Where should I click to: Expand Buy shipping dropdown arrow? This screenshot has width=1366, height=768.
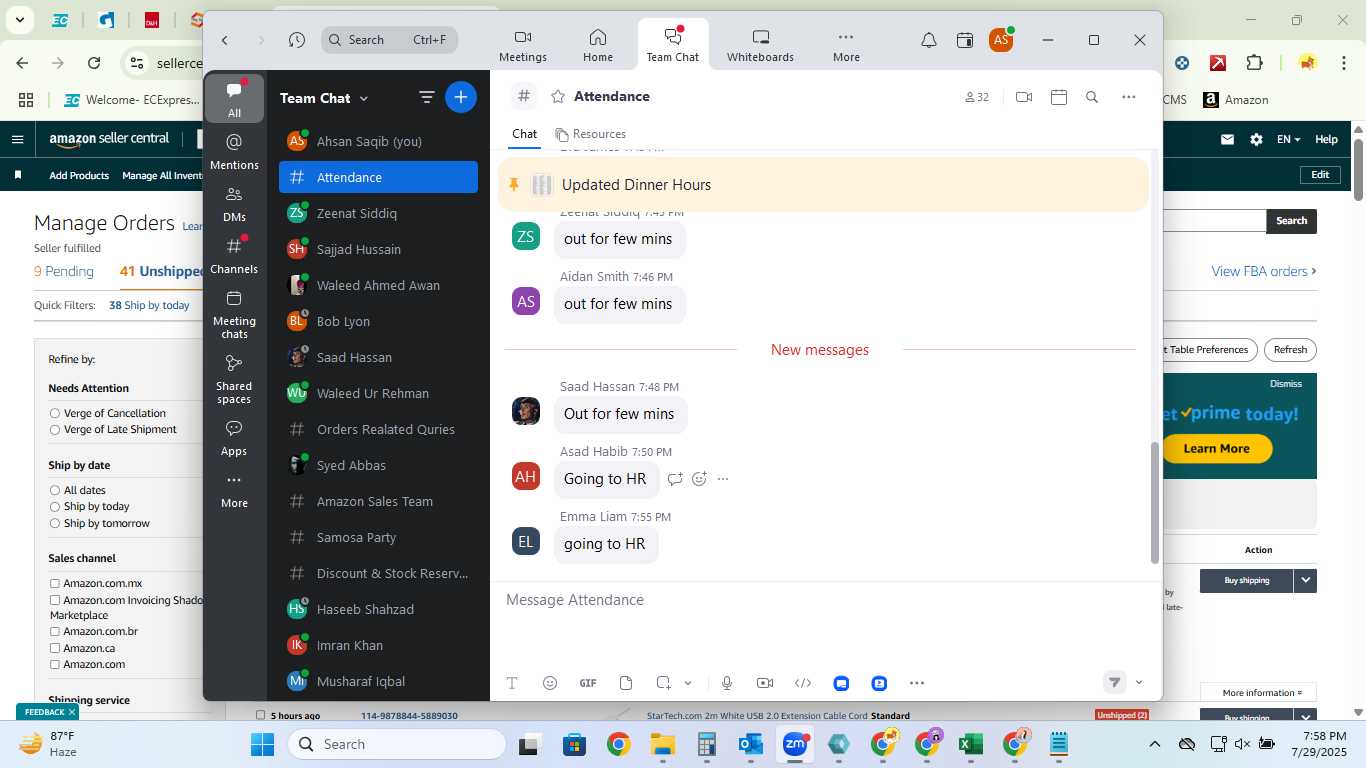click(x=1305, y=580)
